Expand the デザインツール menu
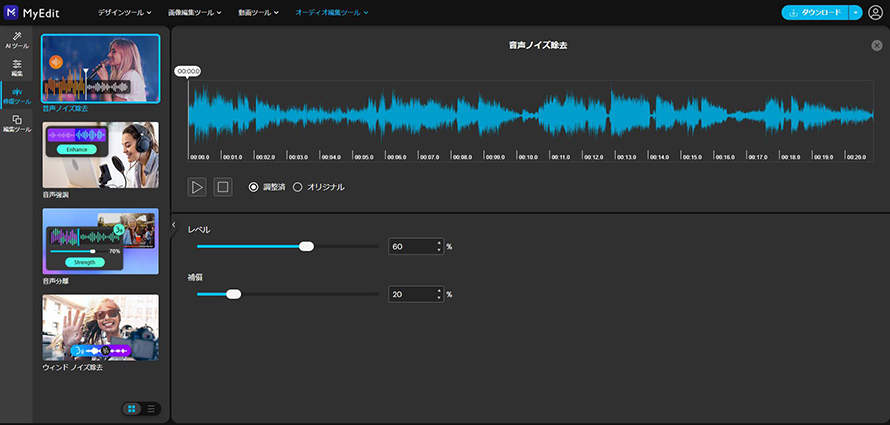 pos(125,13)
